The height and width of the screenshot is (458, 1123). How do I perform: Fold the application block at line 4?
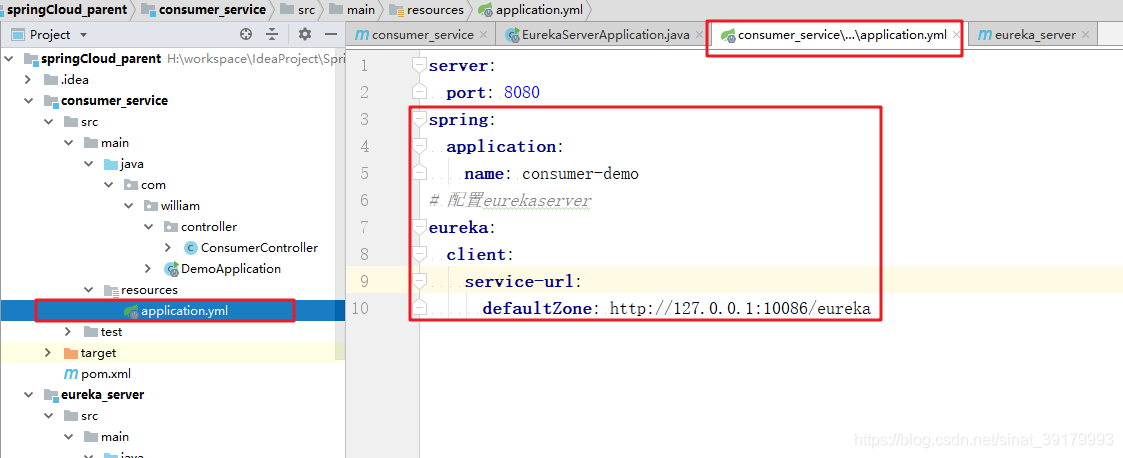pos(419,146)
